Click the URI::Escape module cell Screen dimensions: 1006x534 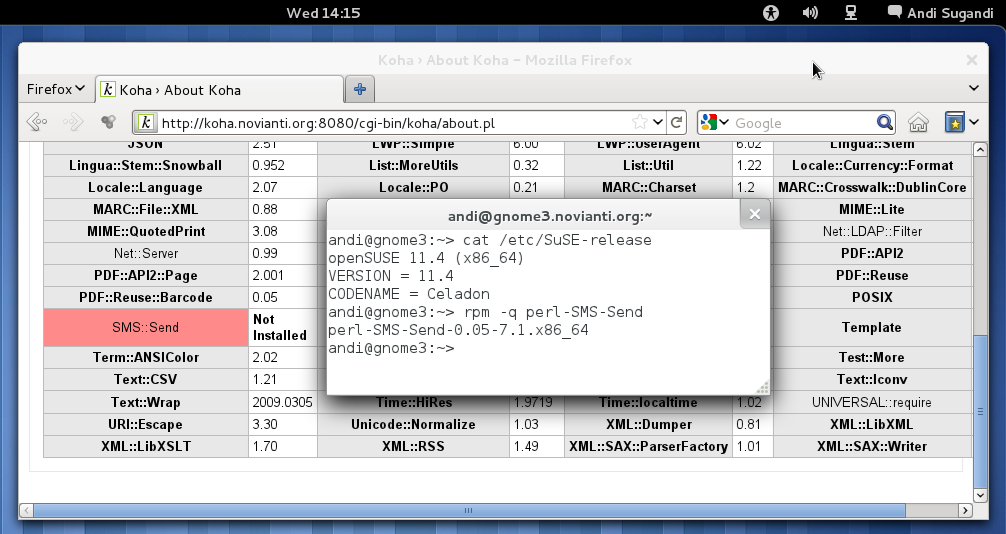click(x=146, y=424)
